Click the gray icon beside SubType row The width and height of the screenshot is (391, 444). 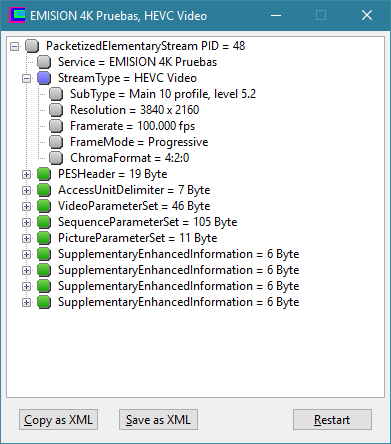point(56,94)
